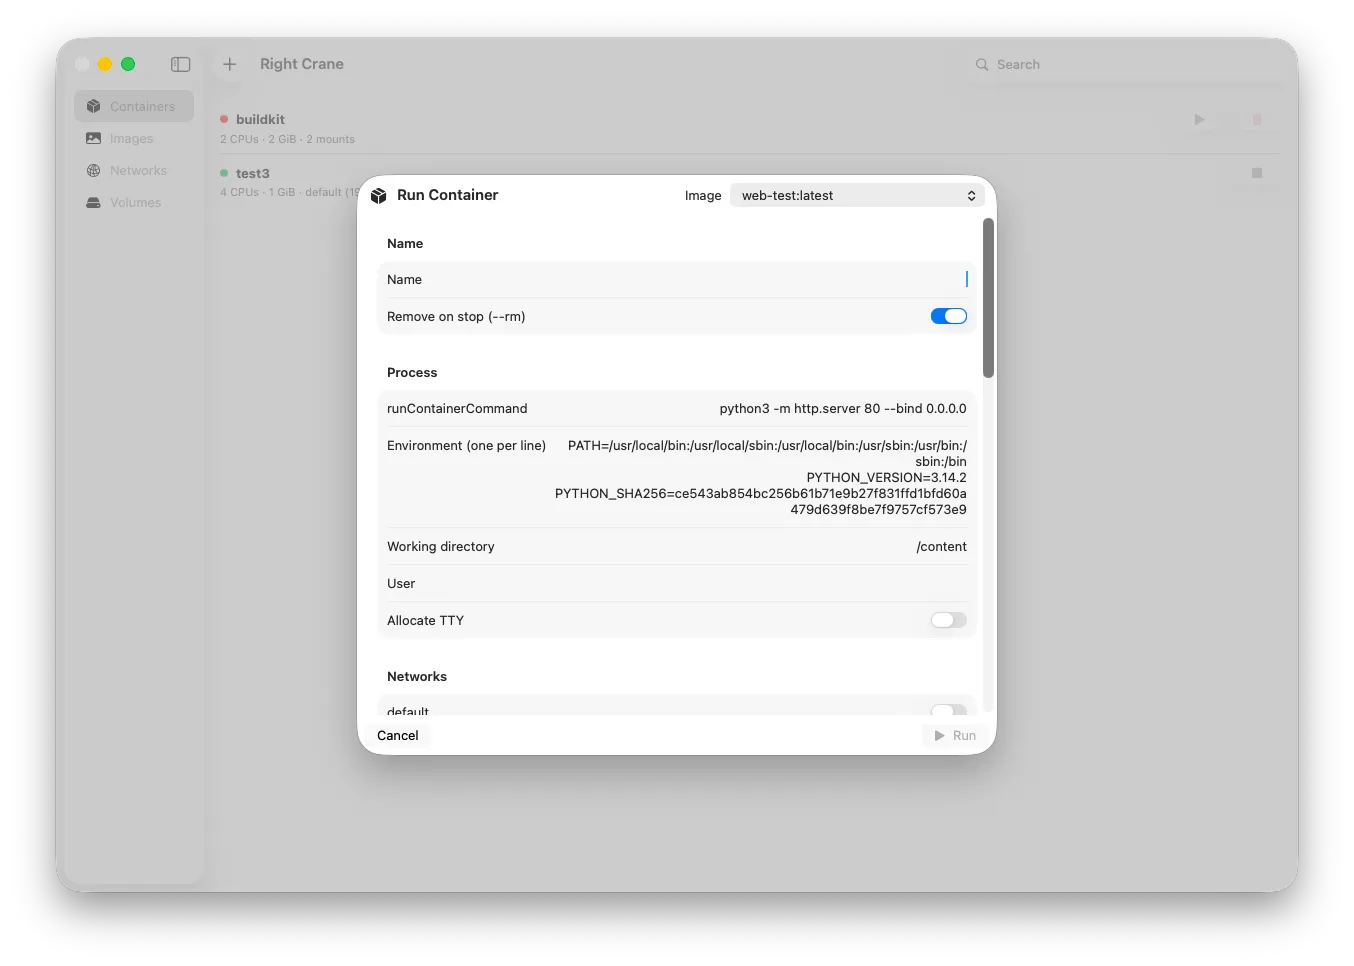Start the buildkit container with the play icon
Screen dimensions: 1354x966
[1199, 119]
